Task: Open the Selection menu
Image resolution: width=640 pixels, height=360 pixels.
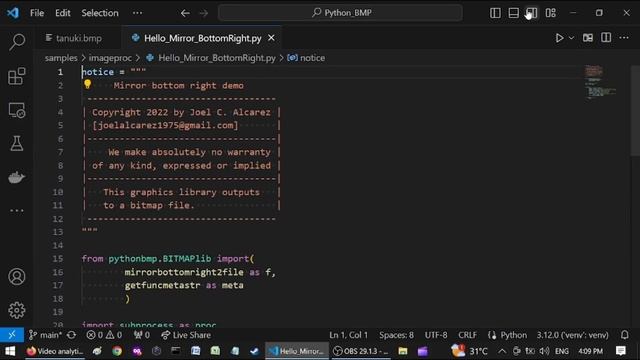Action: point(100,13)
